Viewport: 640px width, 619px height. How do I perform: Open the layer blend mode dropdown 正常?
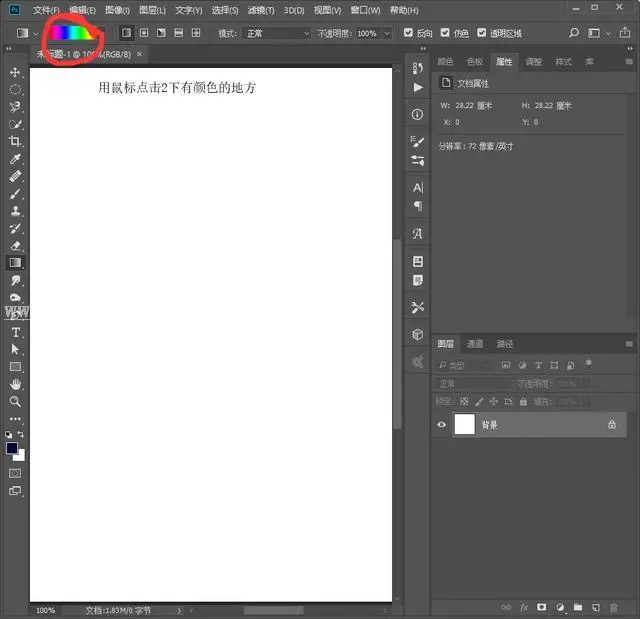pyautogui.click(x=474, y=384)
